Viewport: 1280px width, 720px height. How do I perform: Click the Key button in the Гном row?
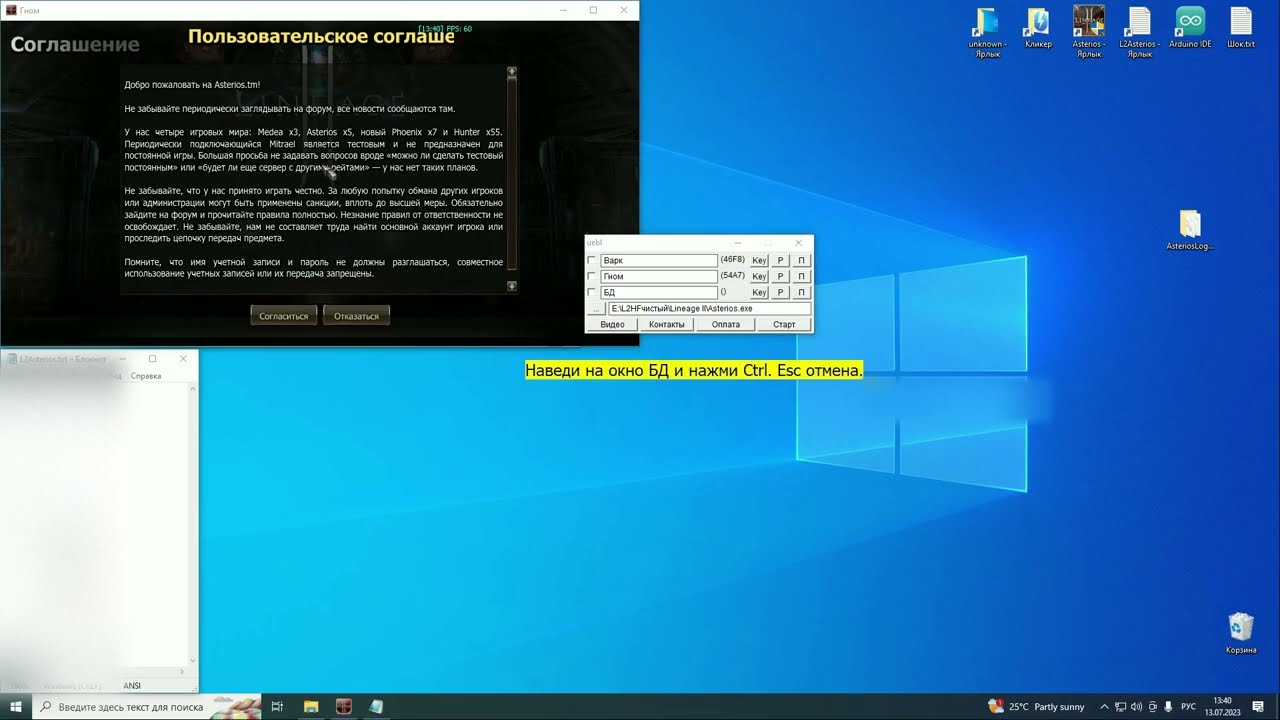(x=759, y=276)
